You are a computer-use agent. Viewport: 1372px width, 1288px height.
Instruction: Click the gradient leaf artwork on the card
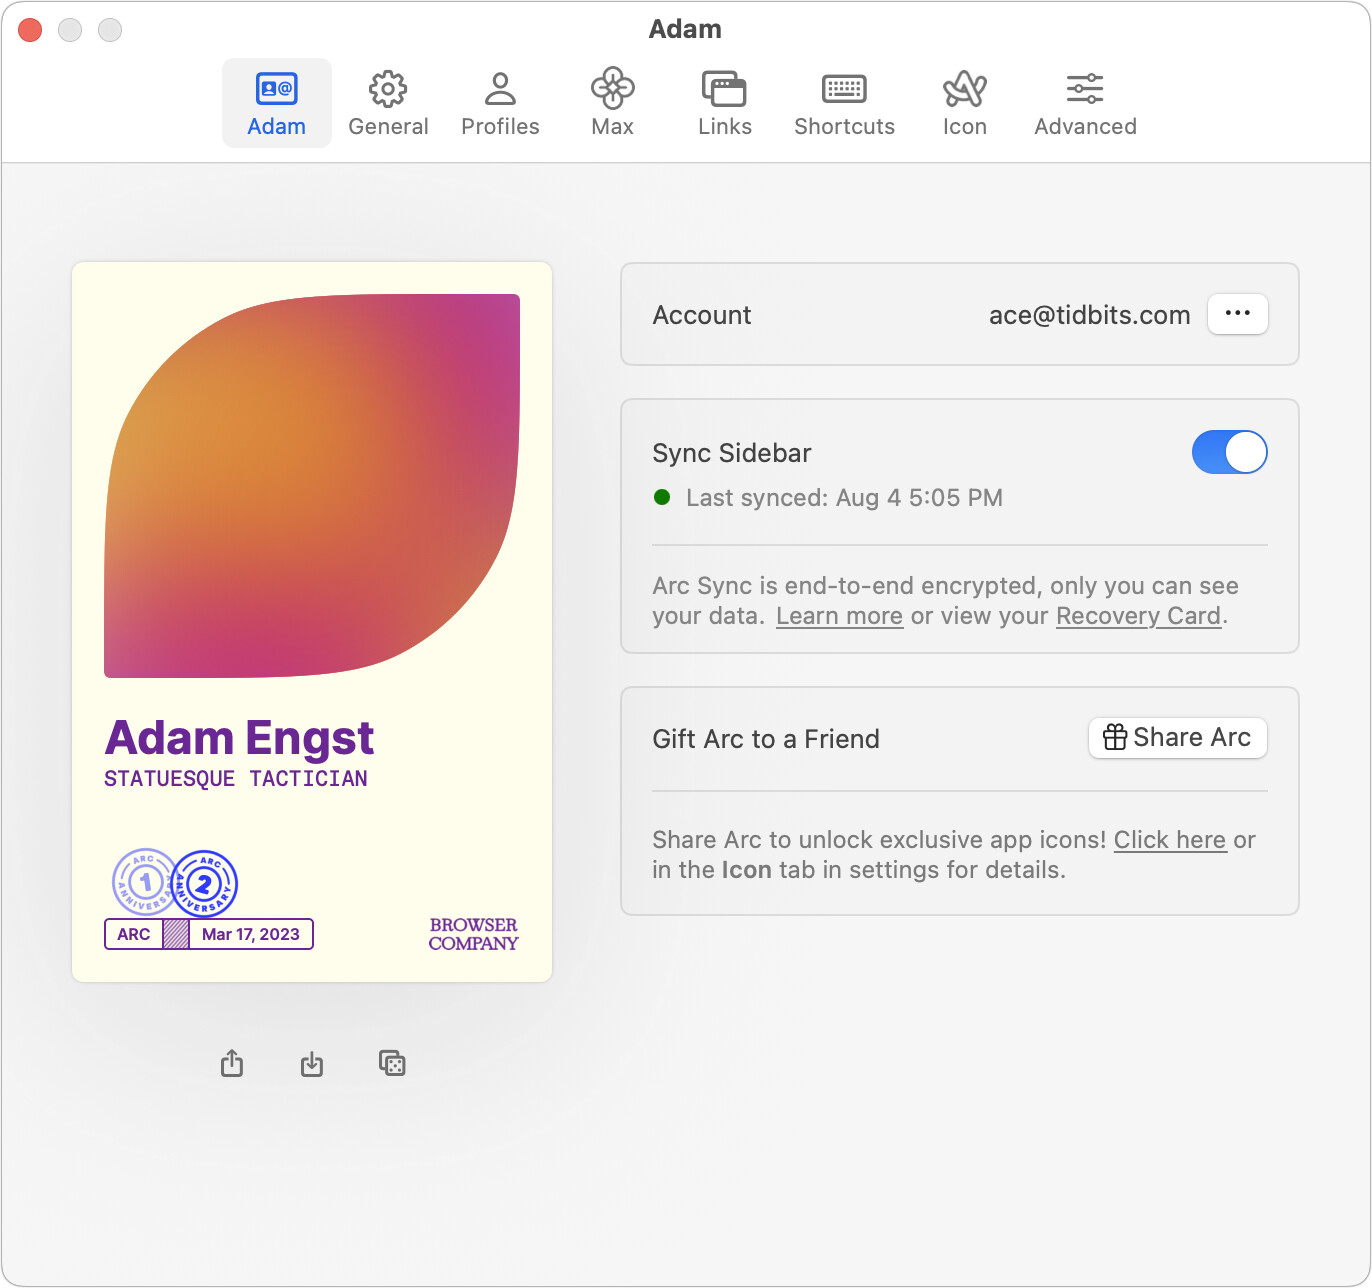pos(312,485)
